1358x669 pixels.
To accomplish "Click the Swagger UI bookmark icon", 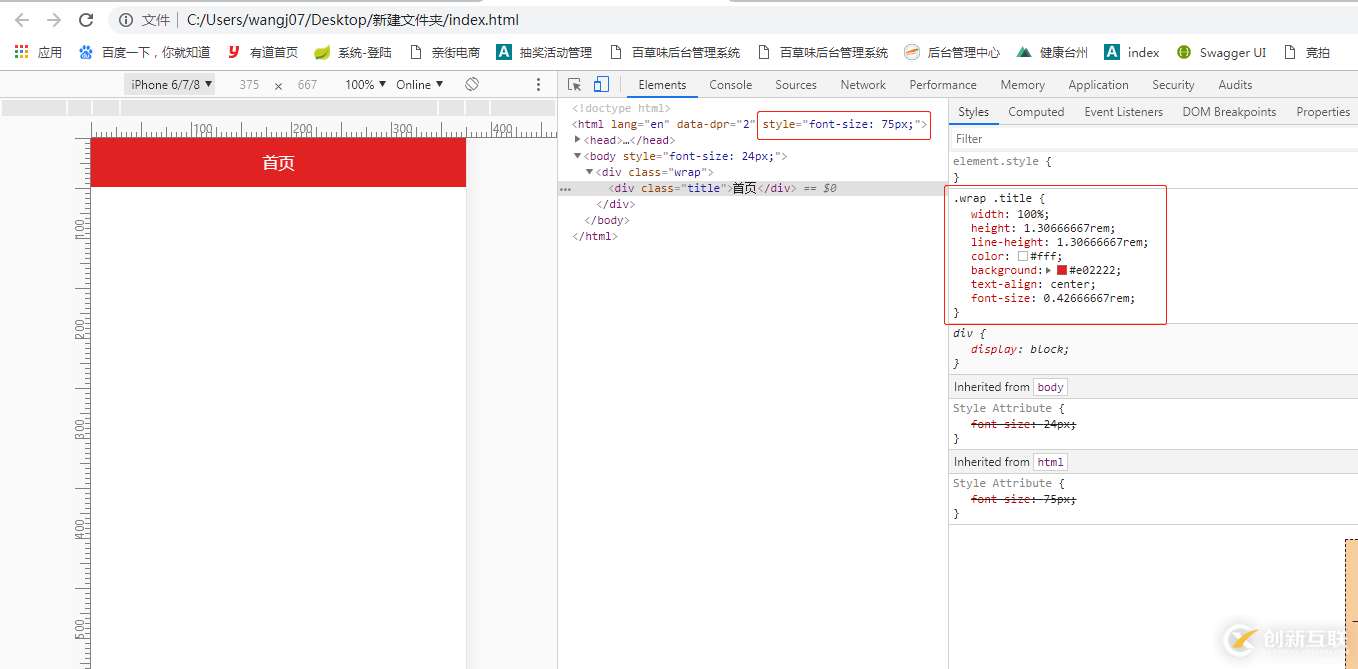I will pyautogui.click(x=1184, y=52).
